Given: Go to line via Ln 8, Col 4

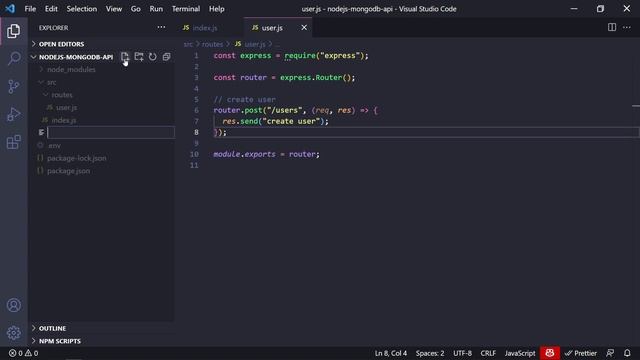Looking at the screenshot, I should [391, 353].
